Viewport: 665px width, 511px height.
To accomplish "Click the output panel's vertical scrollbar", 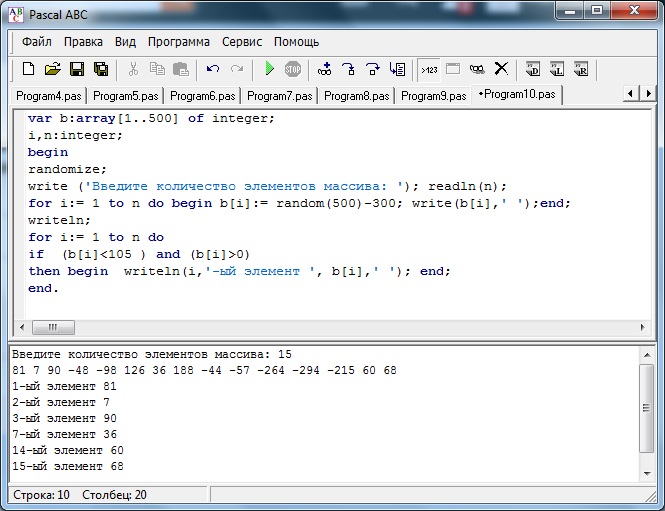I will pyautogui.click(x=649, y=410).
